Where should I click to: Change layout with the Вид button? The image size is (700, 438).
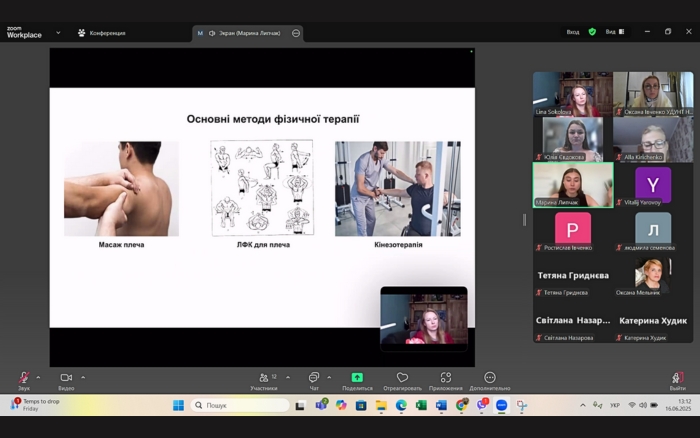614,32
